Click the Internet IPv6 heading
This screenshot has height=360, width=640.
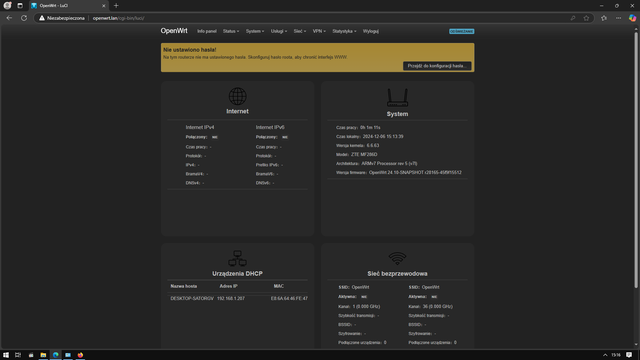pyautogui.click(x=270, y=127)
